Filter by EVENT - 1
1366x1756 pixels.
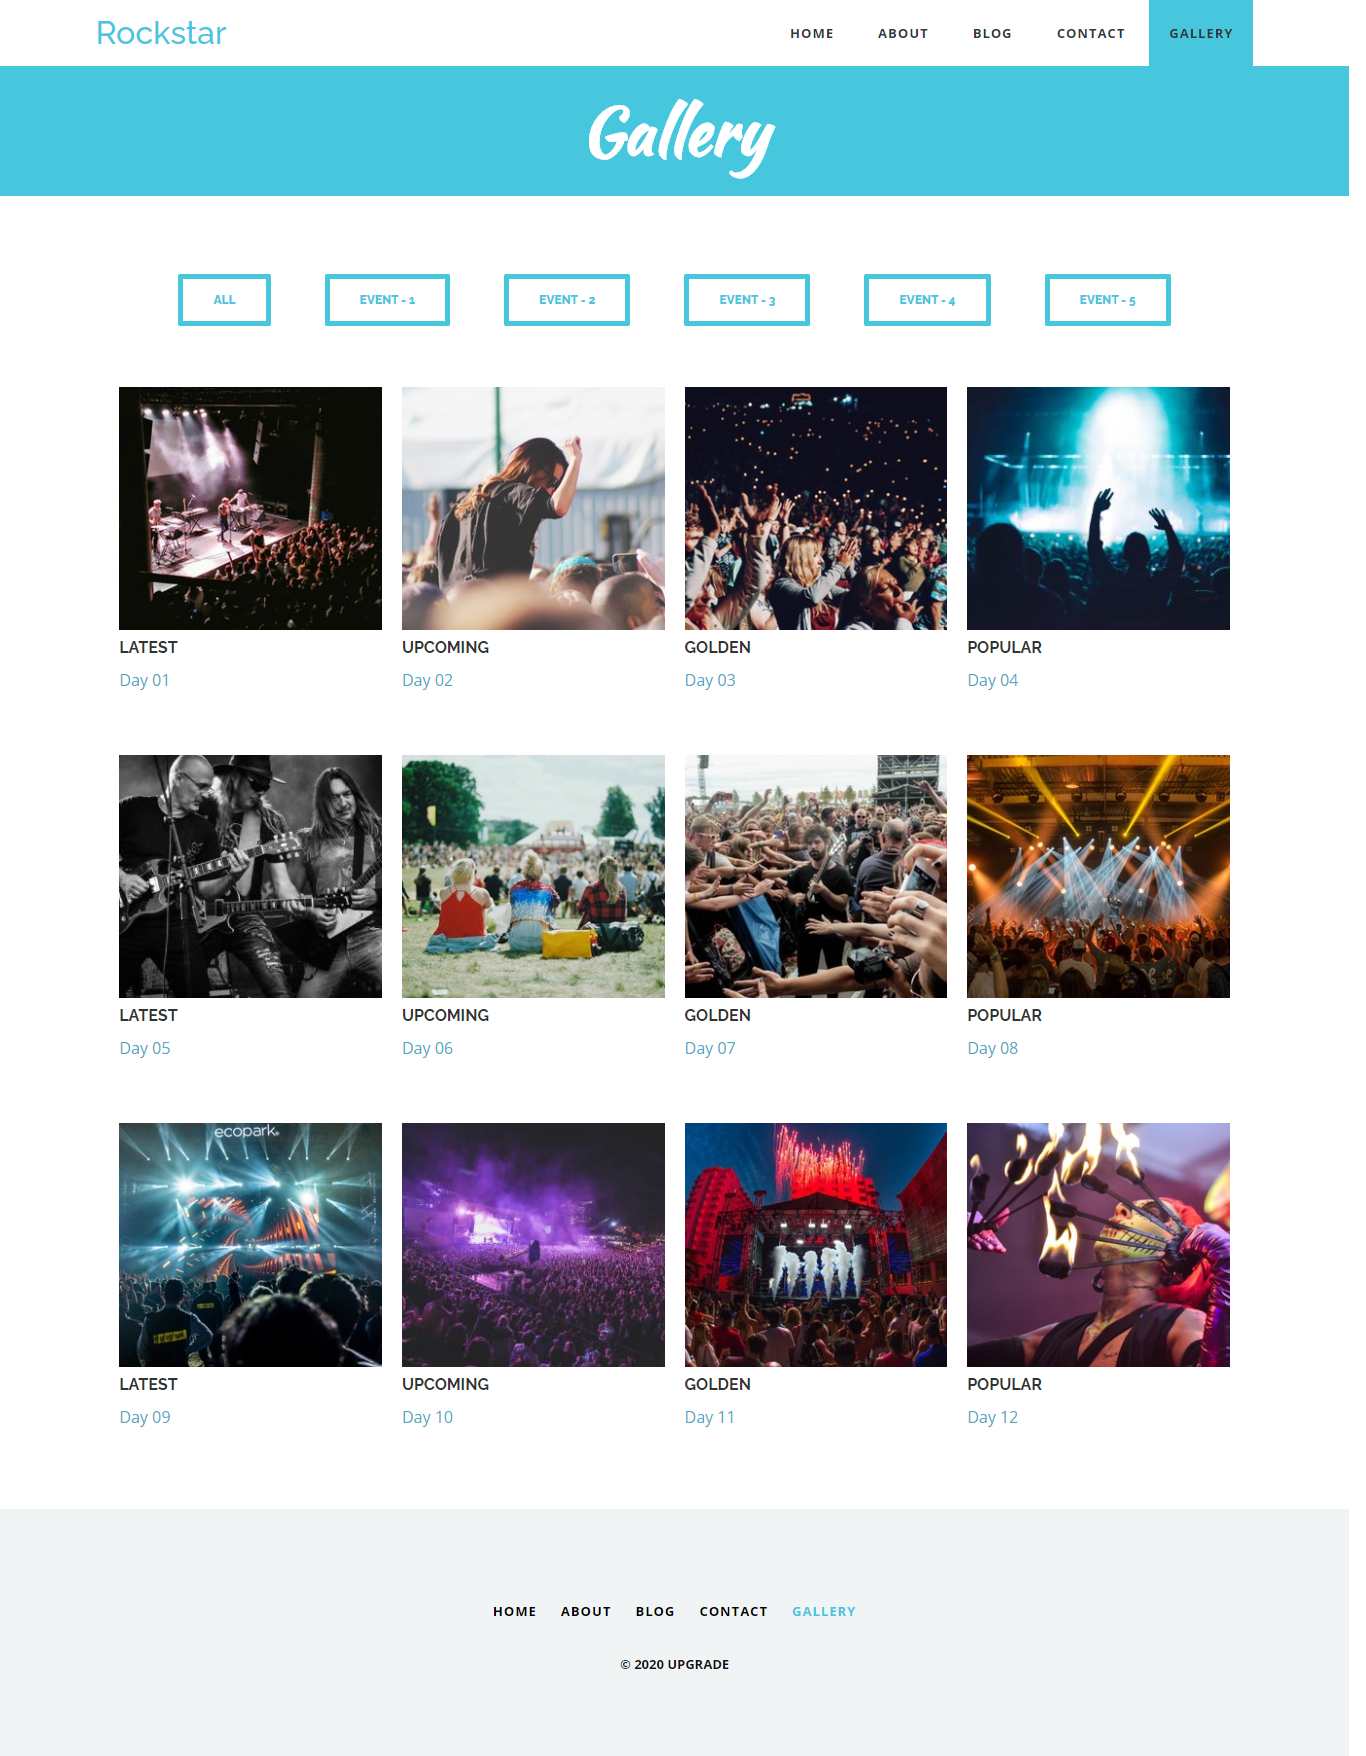tap(387, 300)
